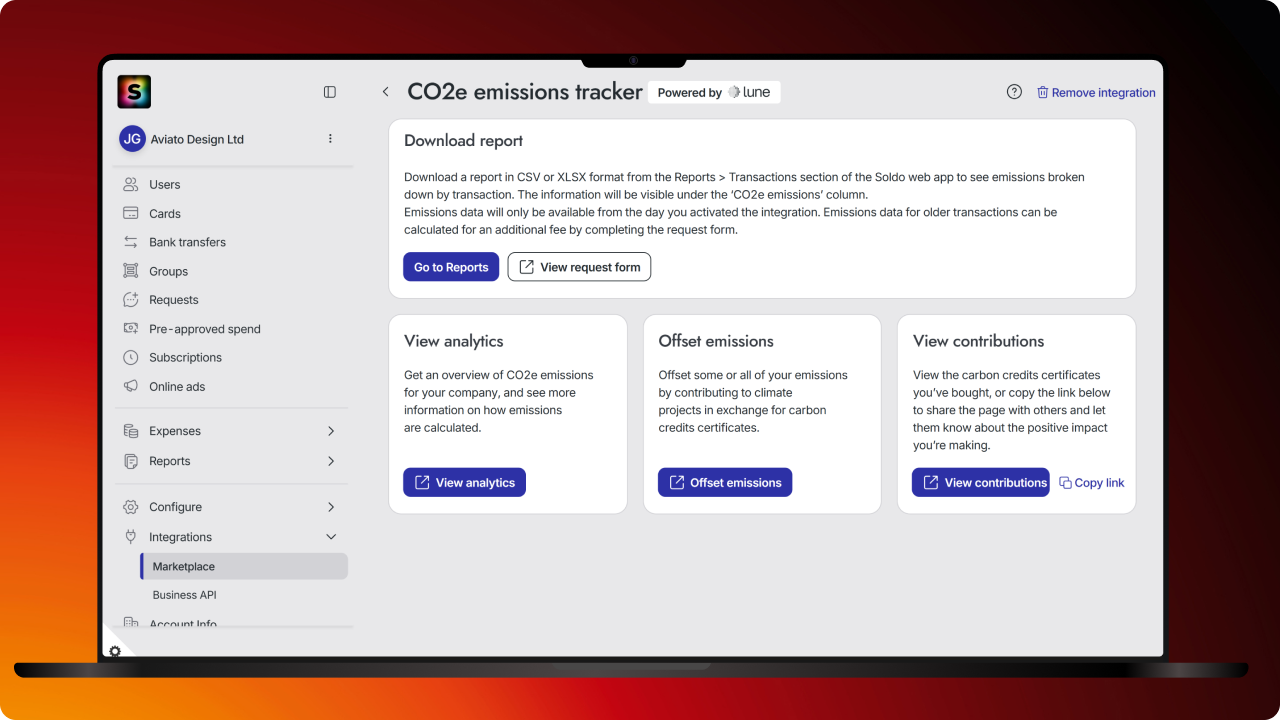Click the Remove integration link
Screen dimensions: 1280x720
pyautogui.click(x=1103, y=92)
